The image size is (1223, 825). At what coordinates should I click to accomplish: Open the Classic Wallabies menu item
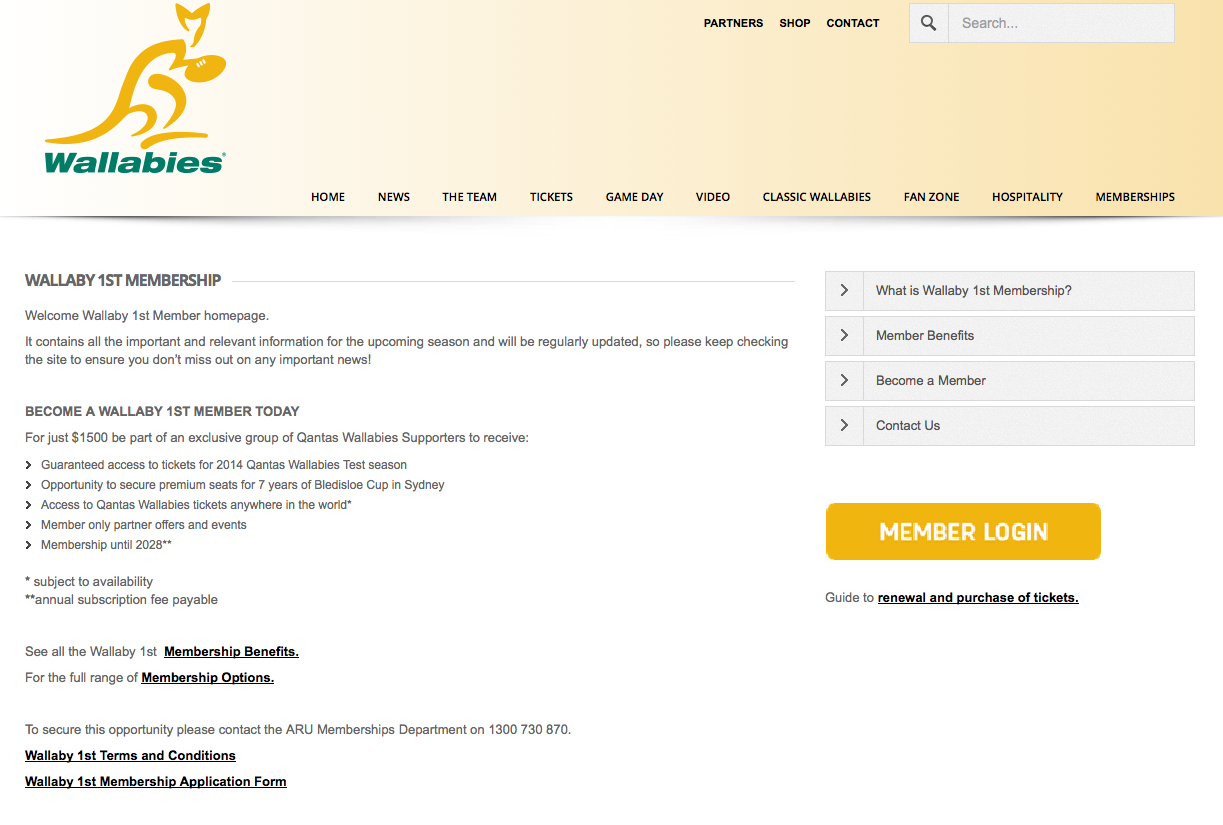[817, 197]
